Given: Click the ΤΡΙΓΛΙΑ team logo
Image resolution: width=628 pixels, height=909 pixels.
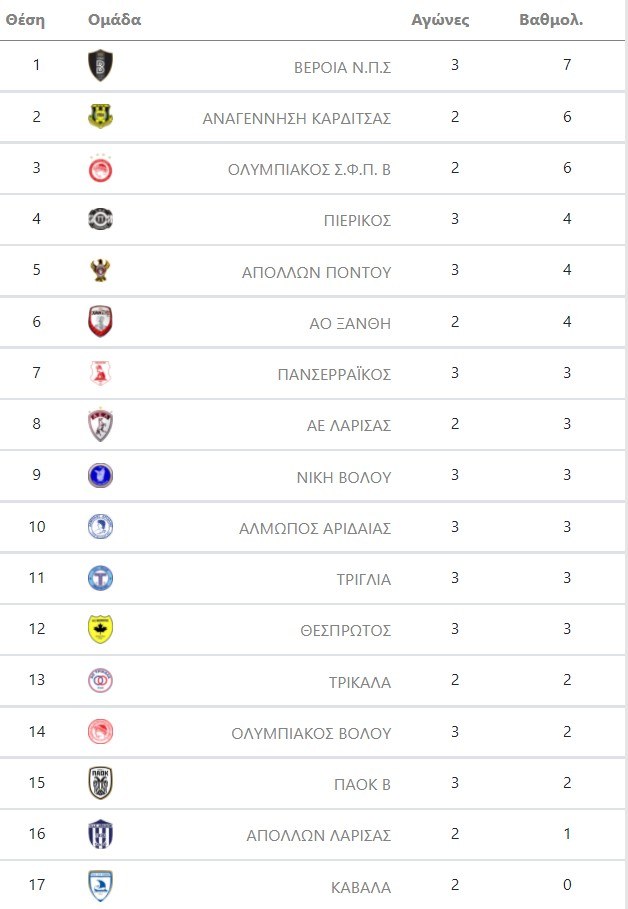Looking at the screenshot, I should 100,578.
